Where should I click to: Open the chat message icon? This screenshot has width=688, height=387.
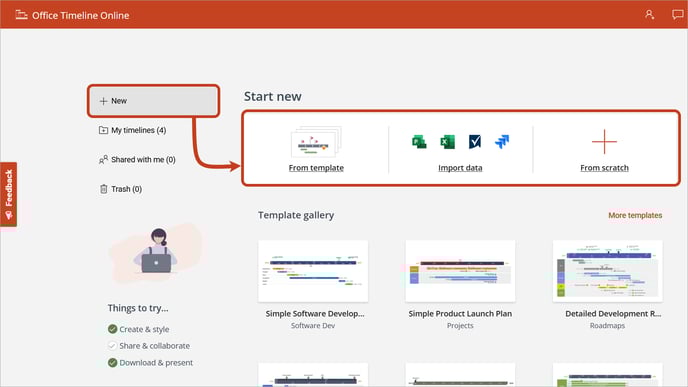pyautogui.click(x=677, y=15)
